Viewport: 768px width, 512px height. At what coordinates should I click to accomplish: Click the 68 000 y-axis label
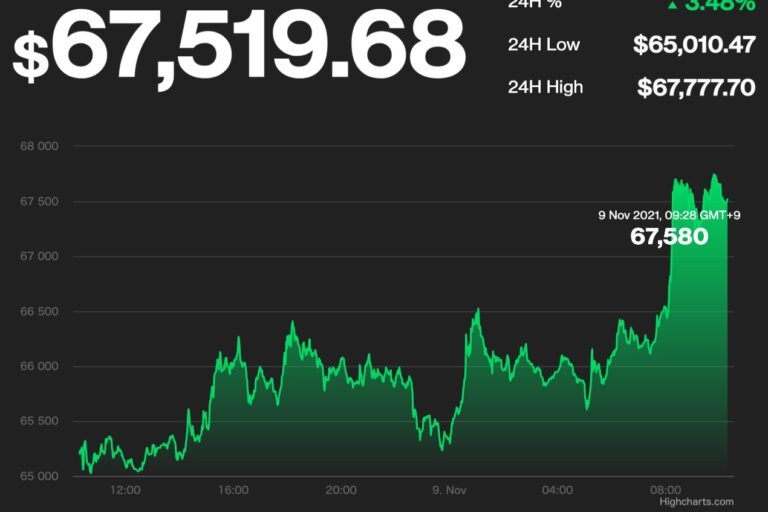[x=39, y=146]
